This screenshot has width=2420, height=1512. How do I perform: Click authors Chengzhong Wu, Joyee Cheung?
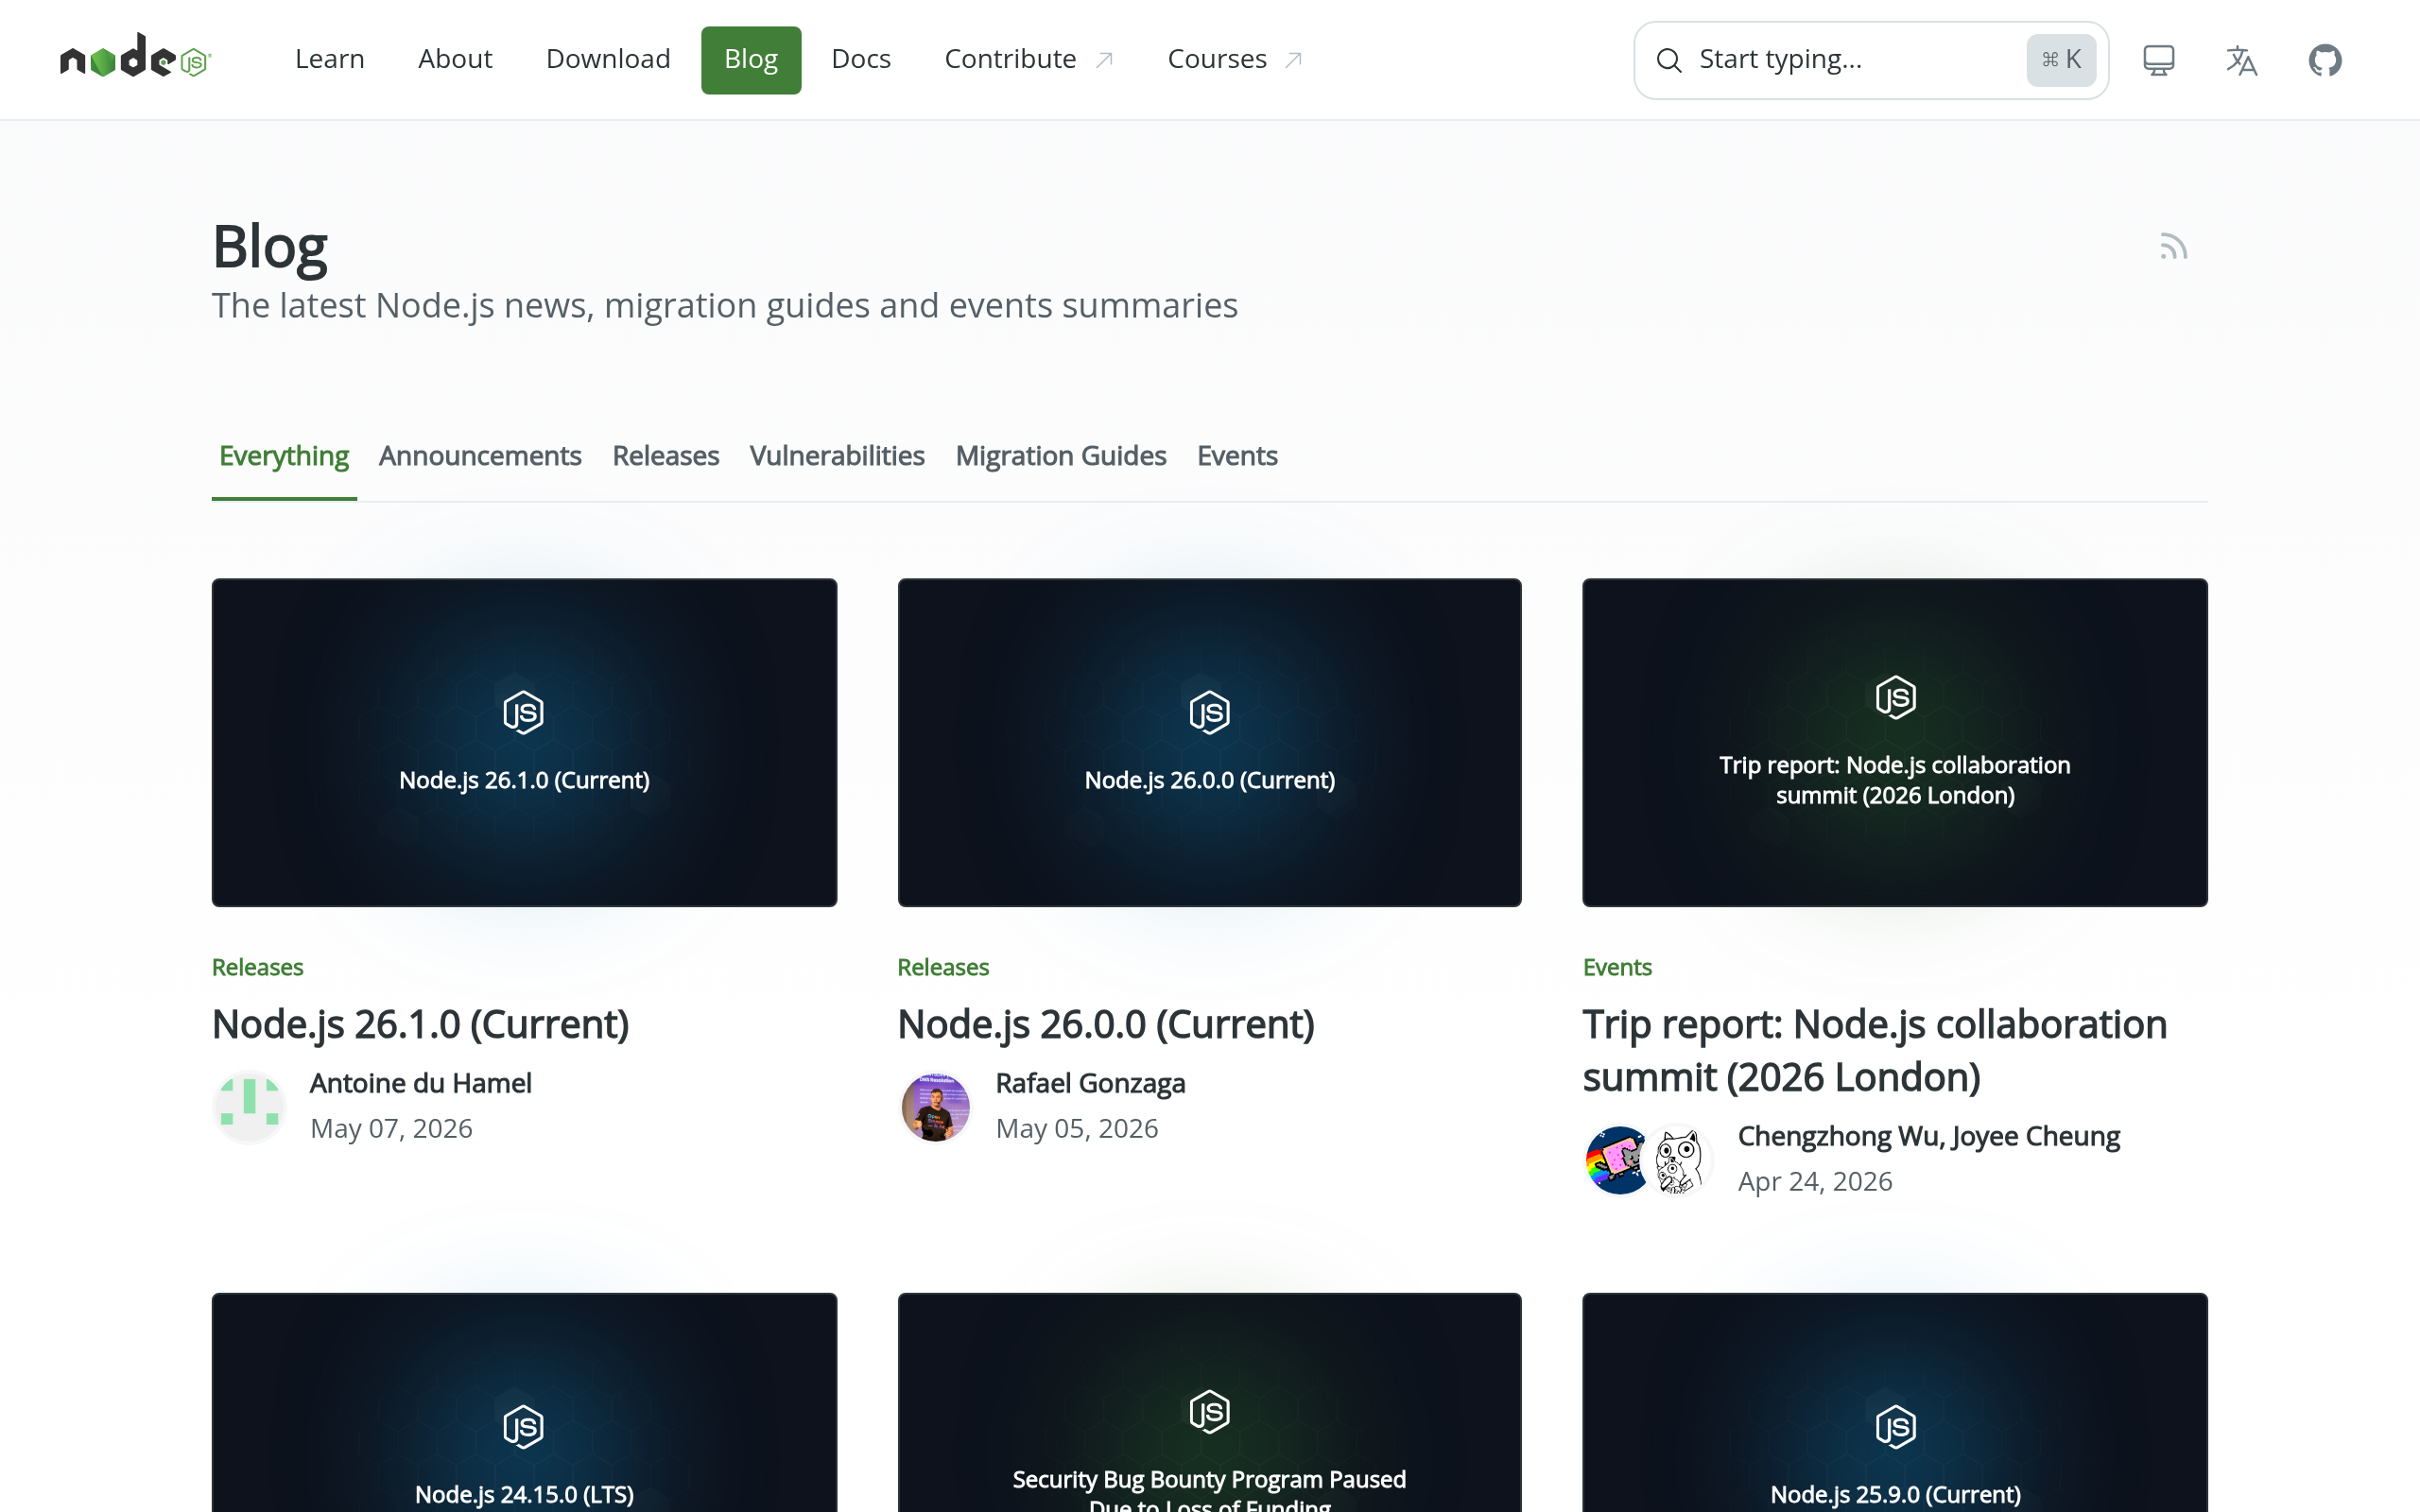pyautogui.click(x=1928, y=1136)
